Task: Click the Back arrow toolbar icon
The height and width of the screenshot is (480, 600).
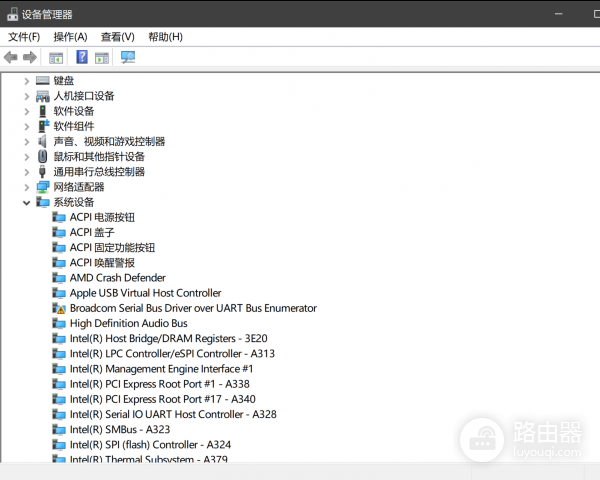Action: click(x=11, y=57)
